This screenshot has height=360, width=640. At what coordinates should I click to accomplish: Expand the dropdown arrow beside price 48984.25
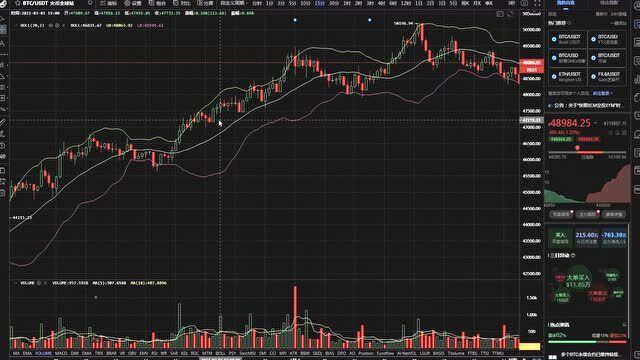(595, 123)
